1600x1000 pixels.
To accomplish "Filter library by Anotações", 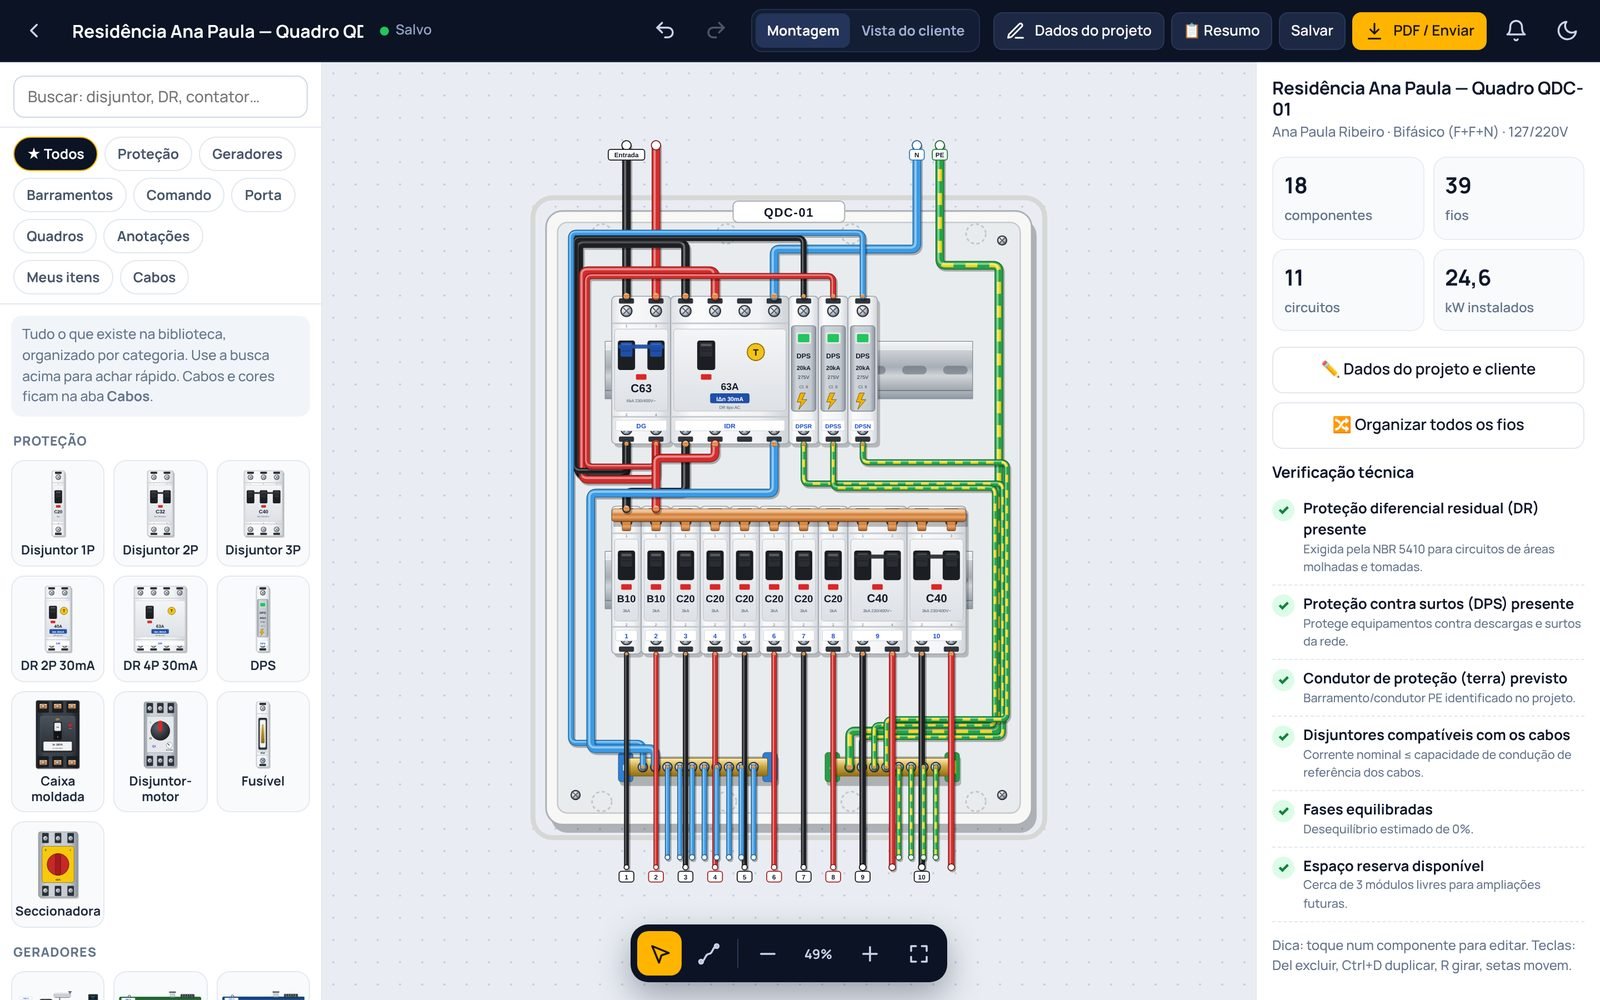I will click(153, 236).
